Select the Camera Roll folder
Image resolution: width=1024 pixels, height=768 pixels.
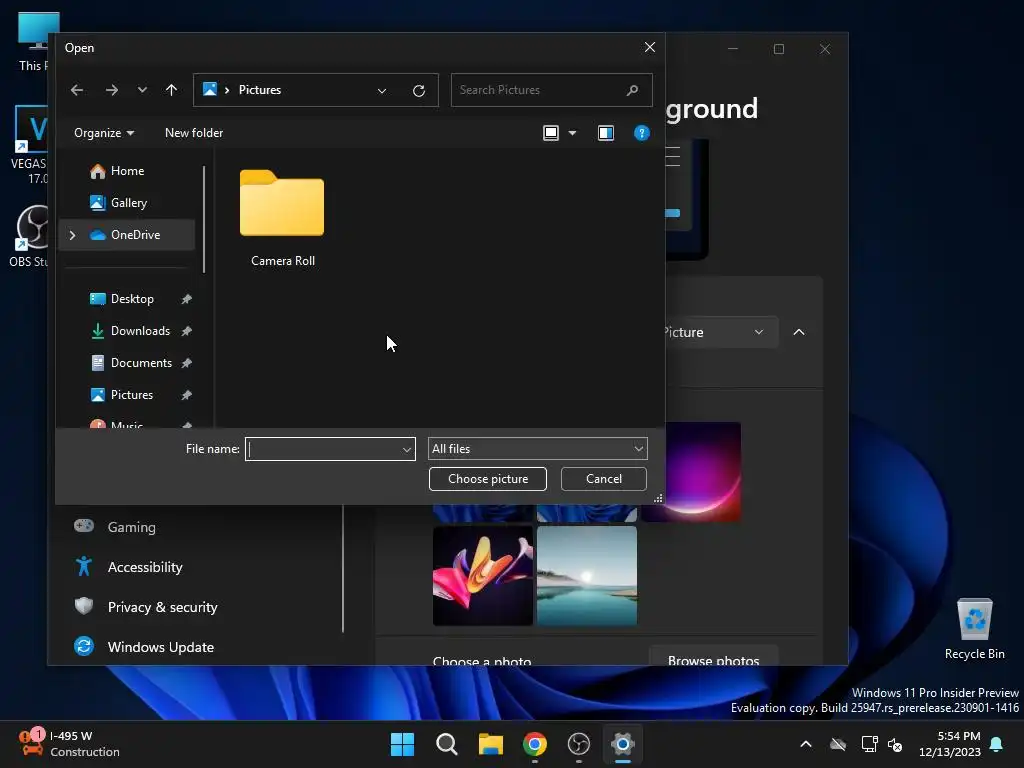coord(282,218)
